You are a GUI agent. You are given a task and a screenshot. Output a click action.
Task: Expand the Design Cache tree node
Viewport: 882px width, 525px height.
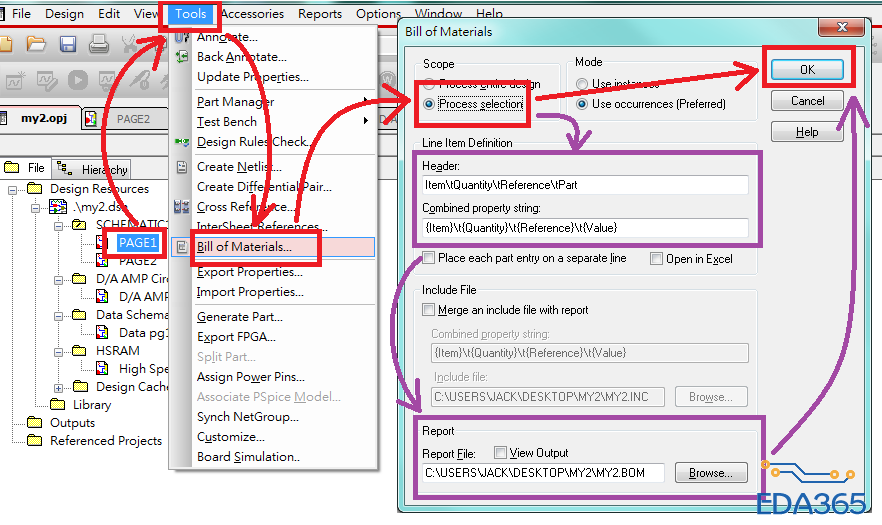click(58, 388)
